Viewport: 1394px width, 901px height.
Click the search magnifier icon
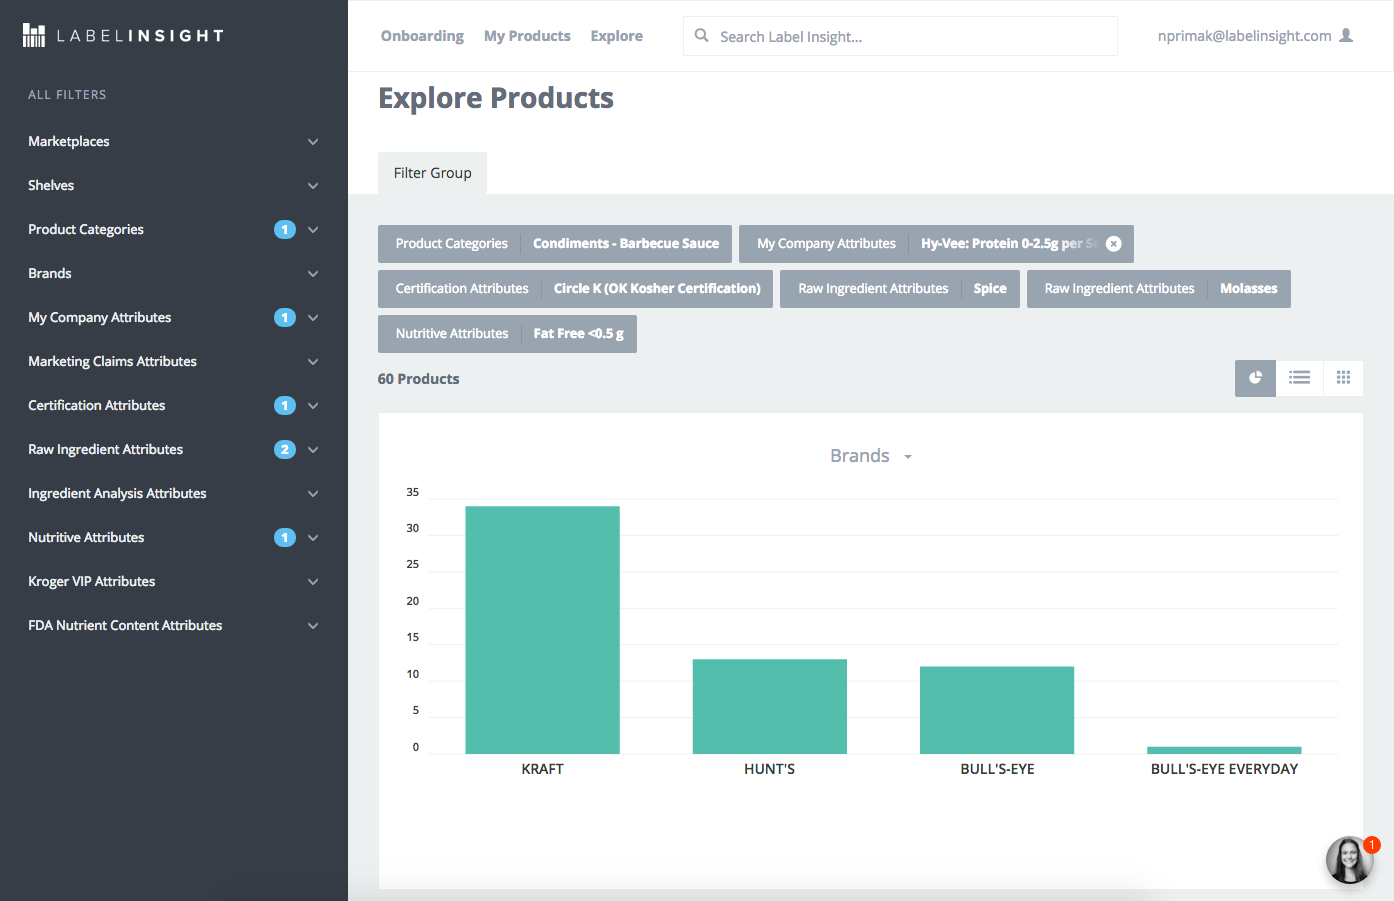(x=702, y=35)
